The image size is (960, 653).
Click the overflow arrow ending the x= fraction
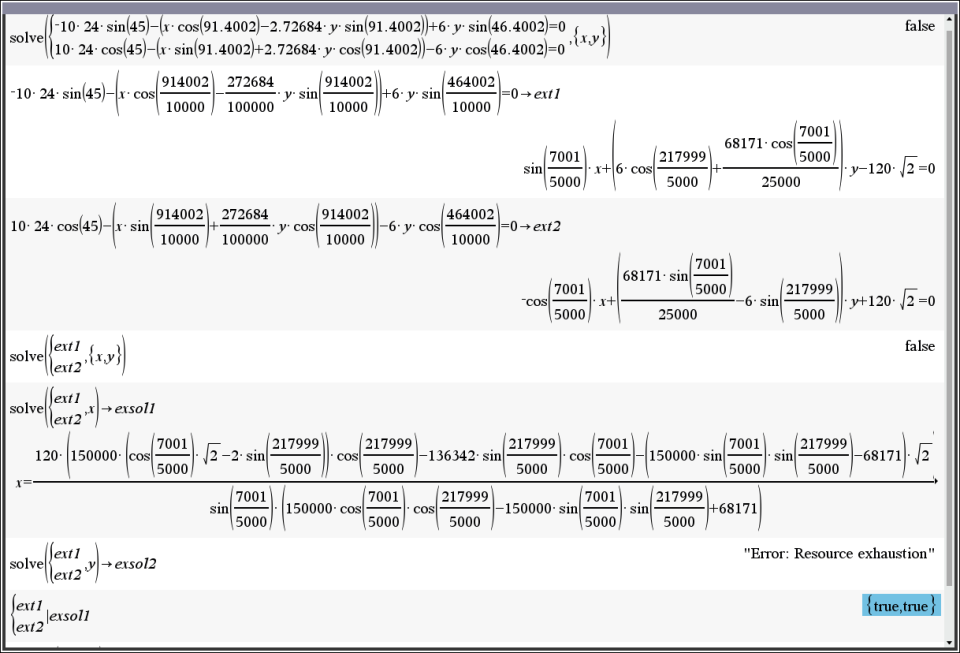click(935, 481)
